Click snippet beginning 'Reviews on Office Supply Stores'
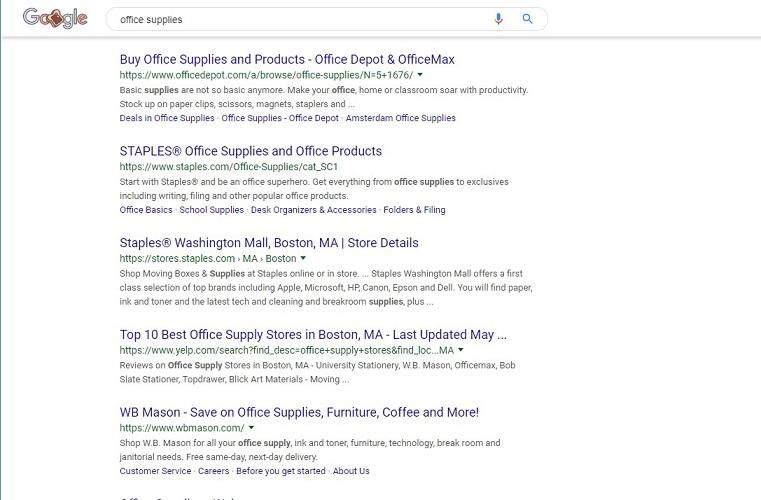 (x=317, y=372)
